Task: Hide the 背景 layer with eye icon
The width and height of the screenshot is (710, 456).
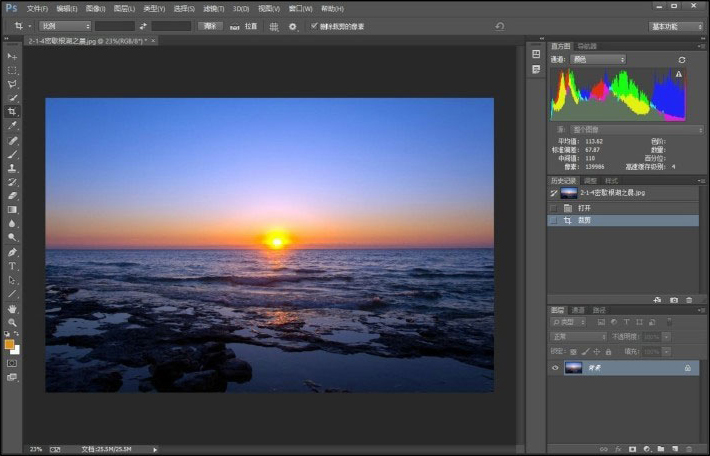Action: pos(555,368)
